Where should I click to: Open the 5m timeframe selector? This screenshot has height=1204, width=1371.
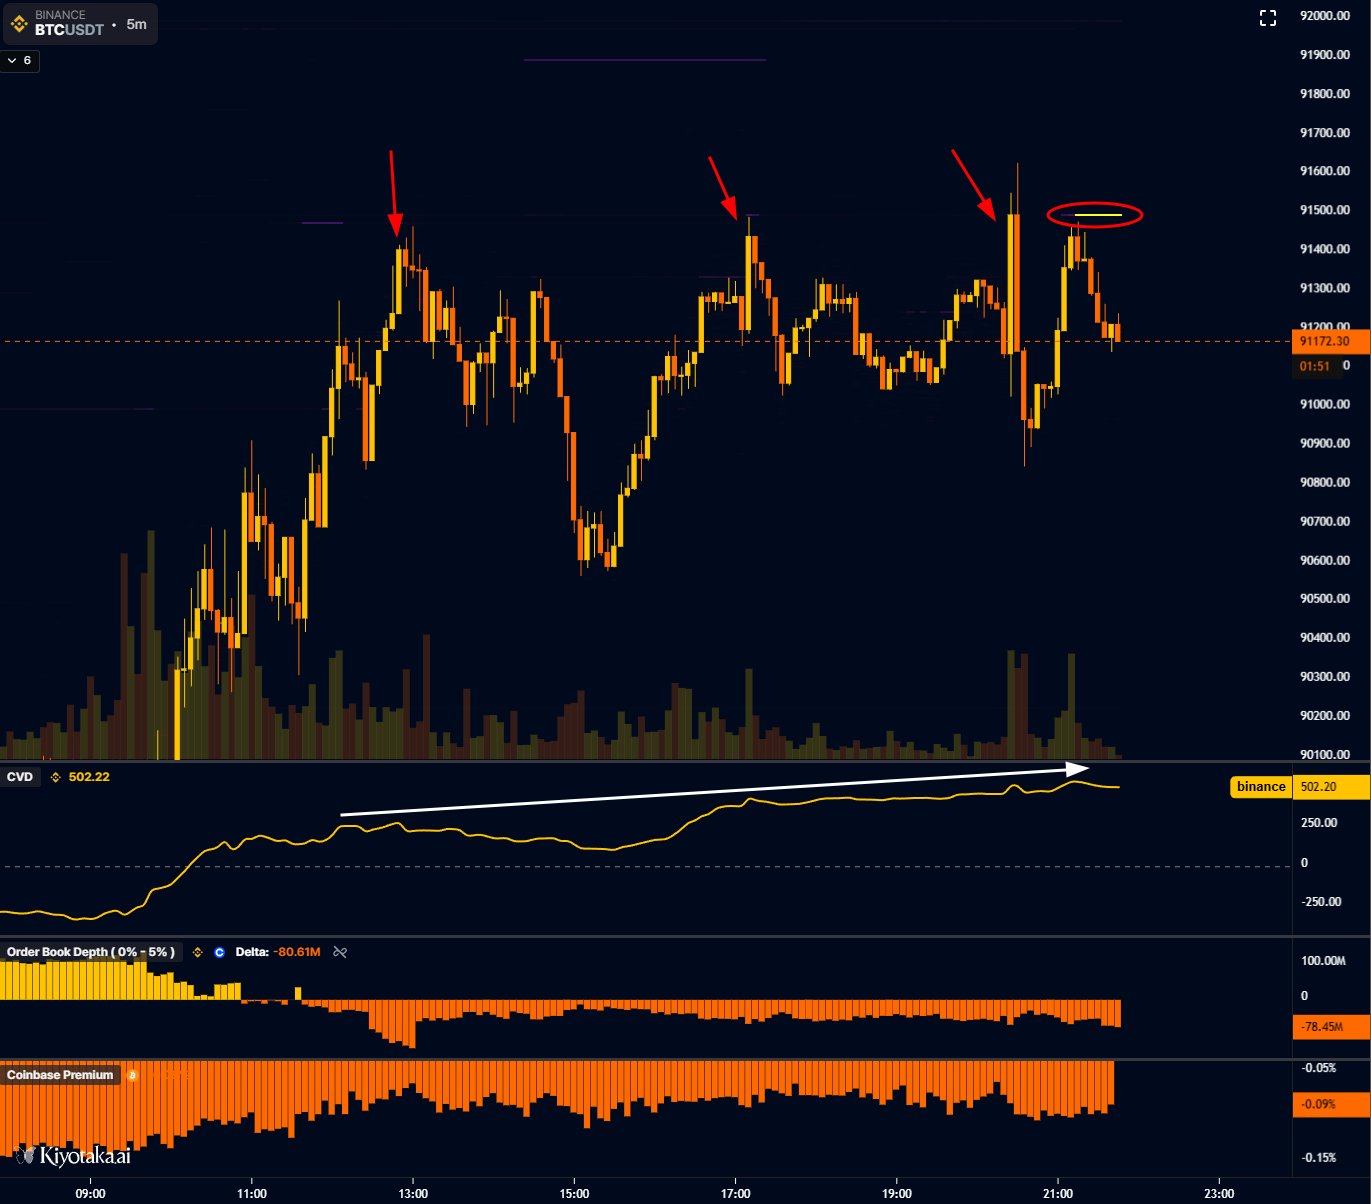136,24
